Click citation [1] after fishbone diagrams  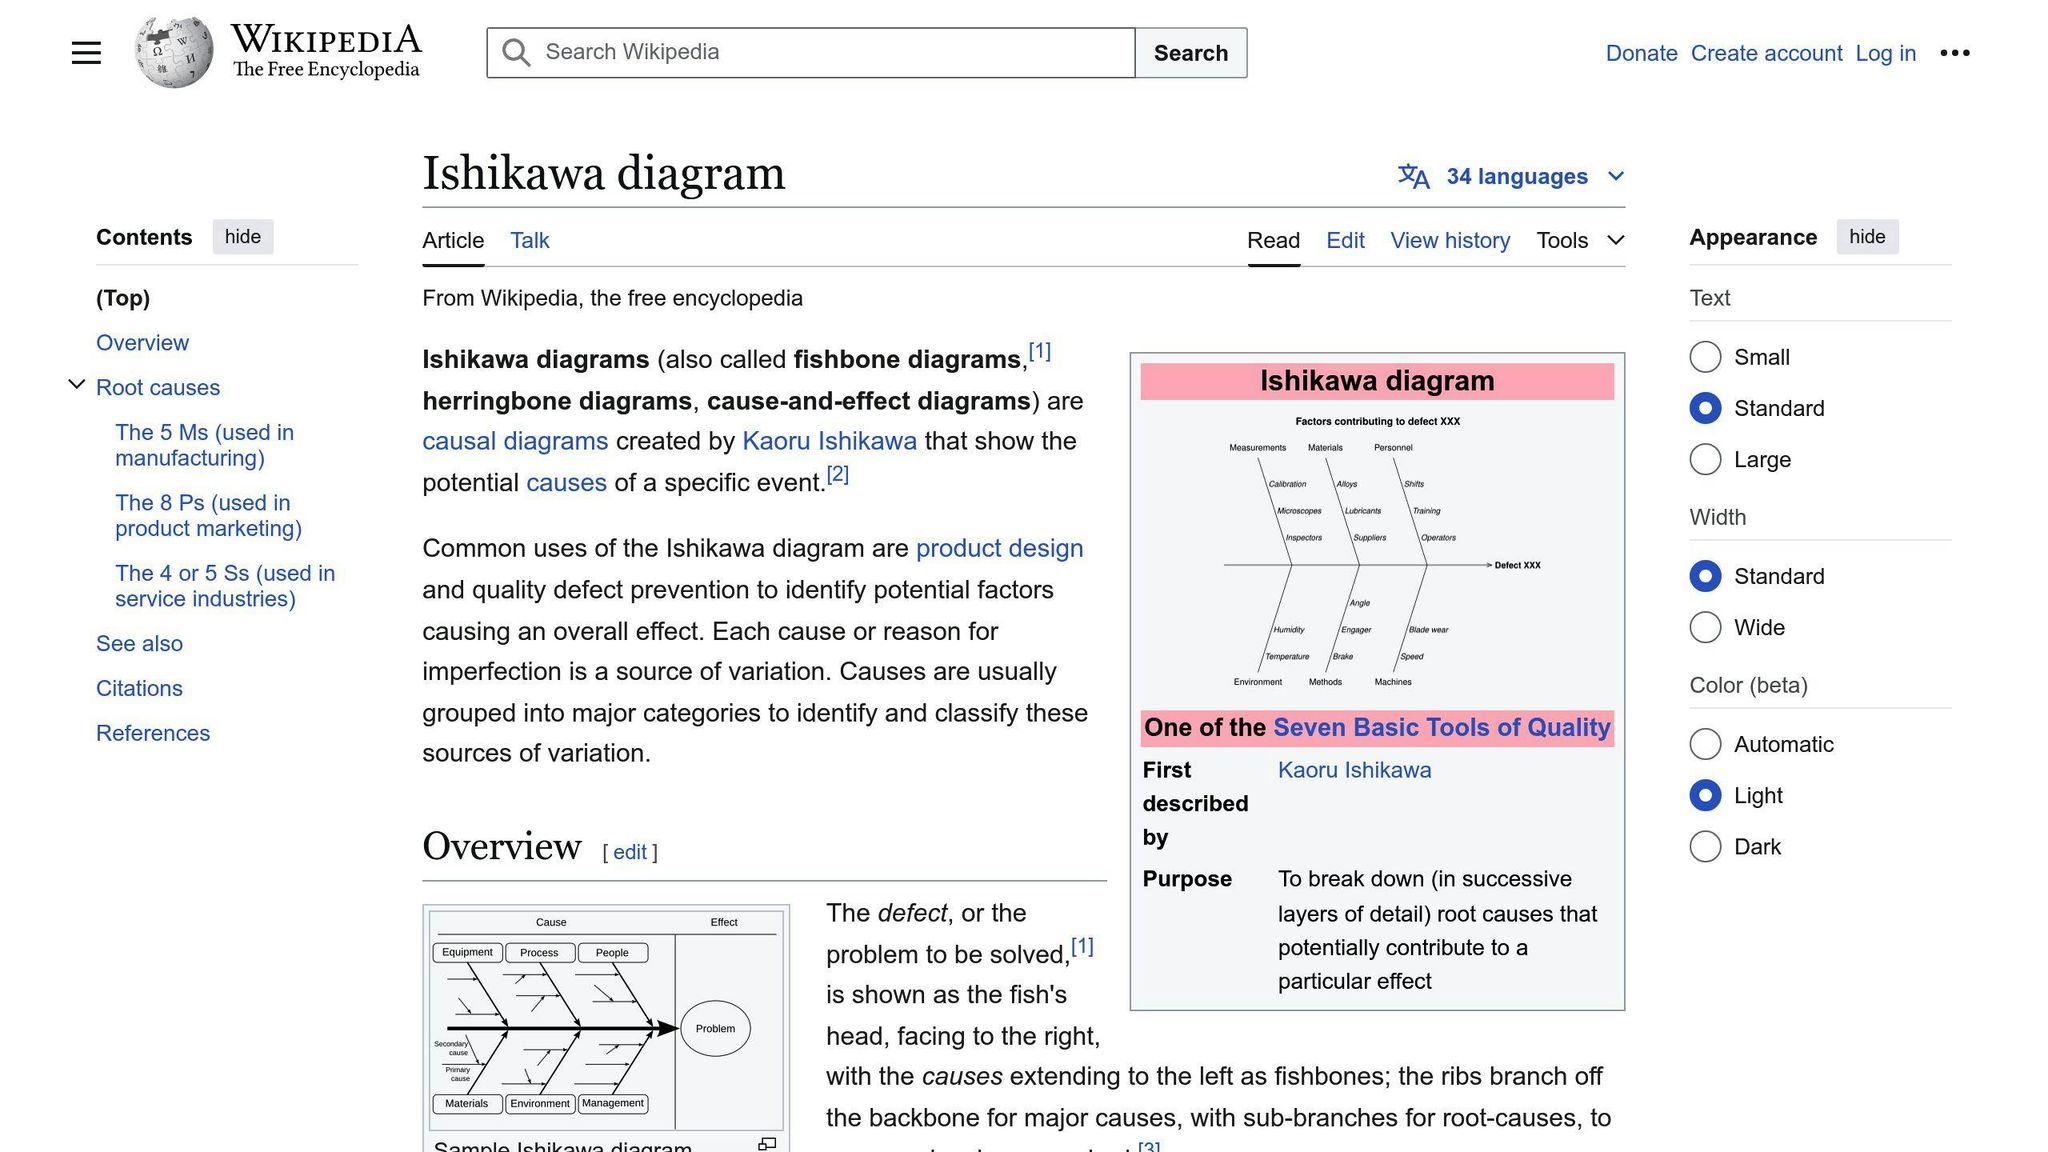[1040, 351]
